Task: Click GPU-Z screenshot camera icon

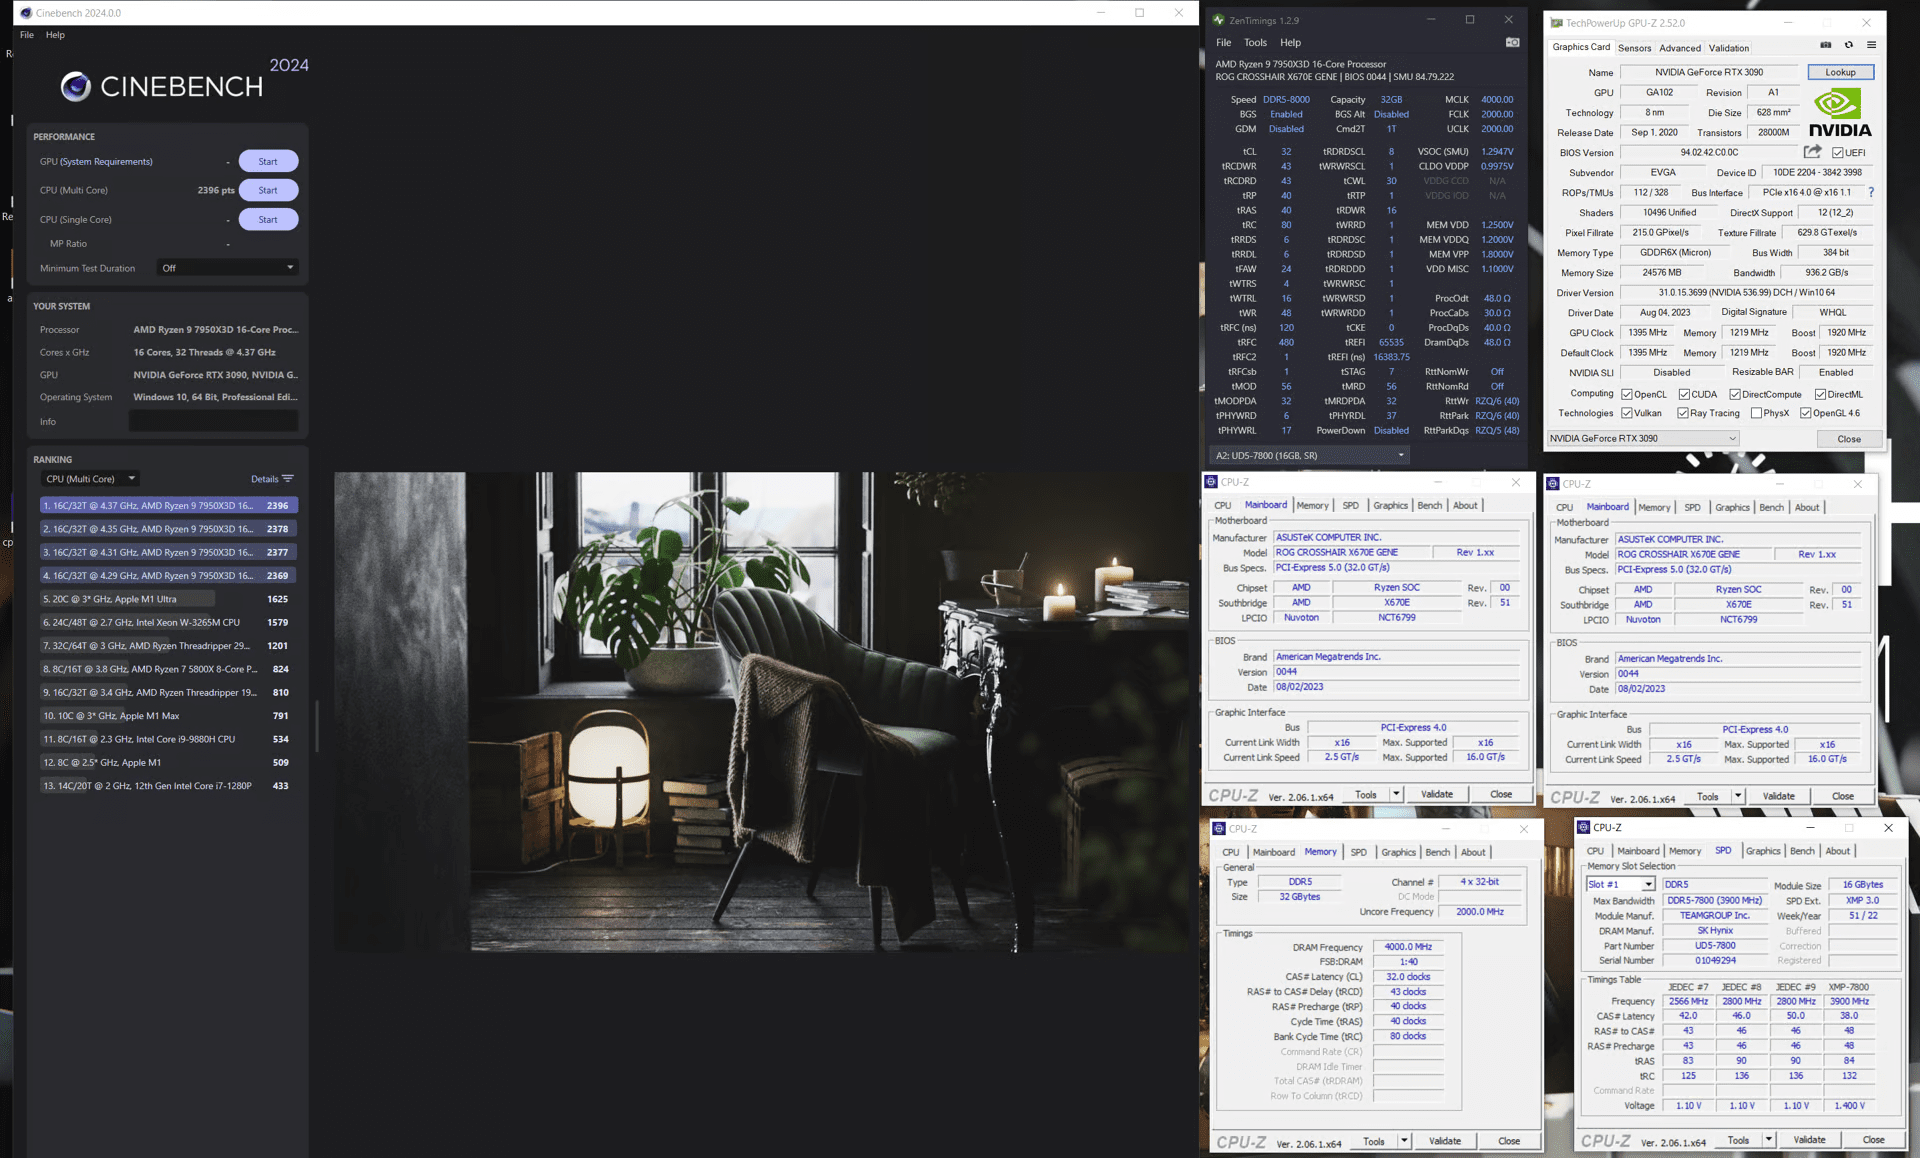Action: pyautogui.click(x=1825, y=45)
